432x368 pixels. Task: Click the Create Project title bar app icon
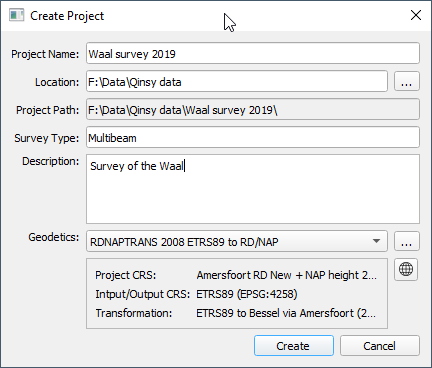(x=16, y=16)
